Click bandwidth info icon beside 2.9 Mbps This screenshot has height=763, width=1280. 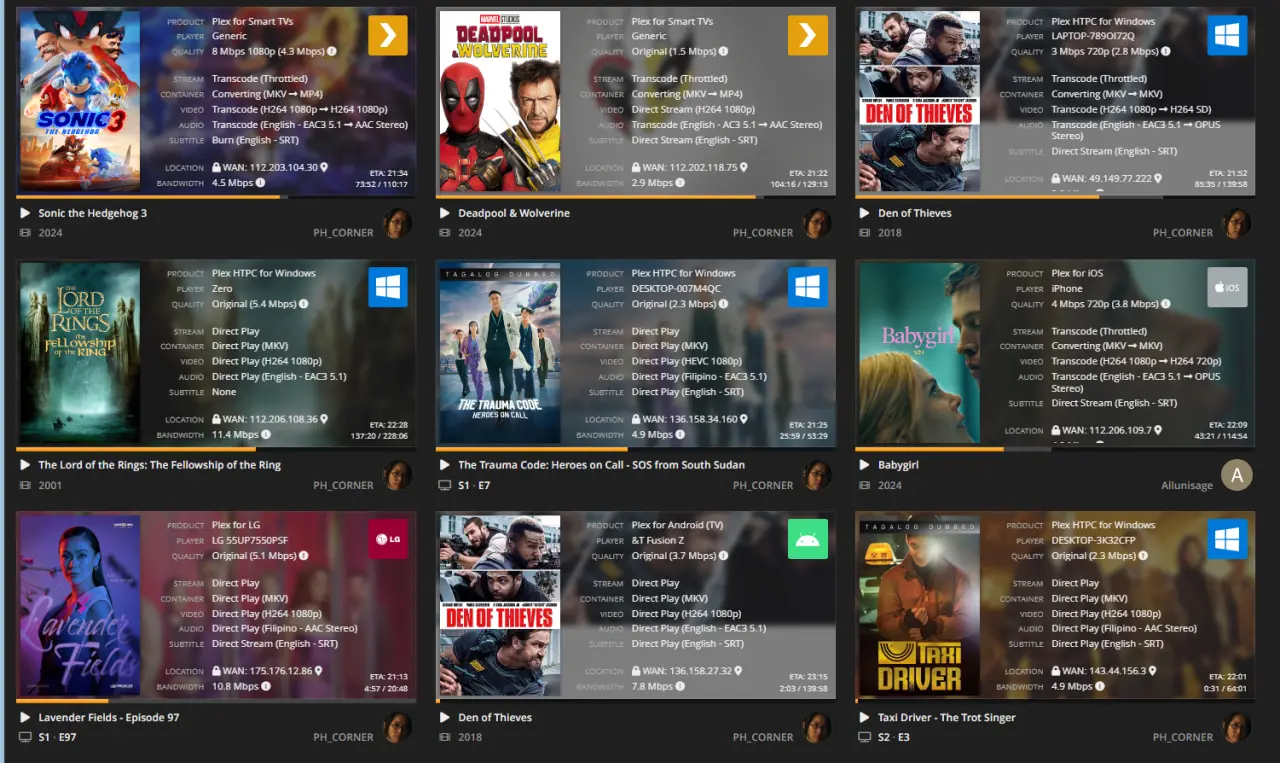tap(680, 183)
